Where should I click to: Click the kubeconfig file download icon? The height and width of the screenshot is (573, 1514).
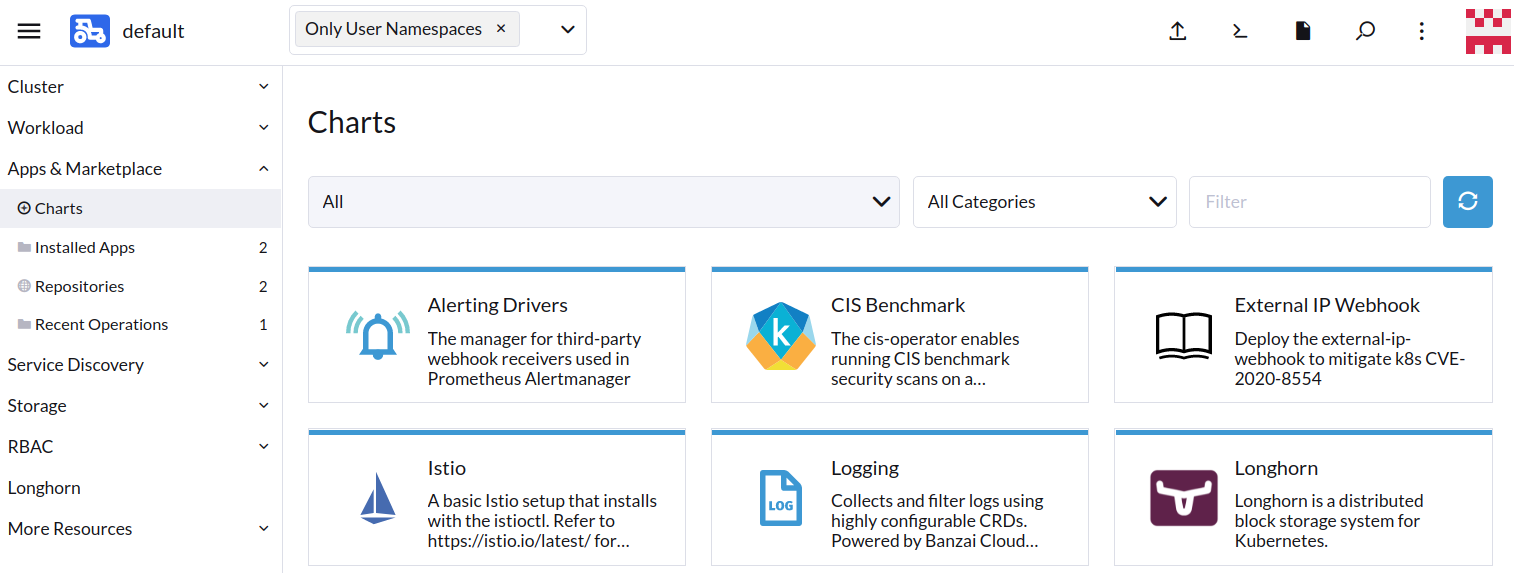point(1302,31)
